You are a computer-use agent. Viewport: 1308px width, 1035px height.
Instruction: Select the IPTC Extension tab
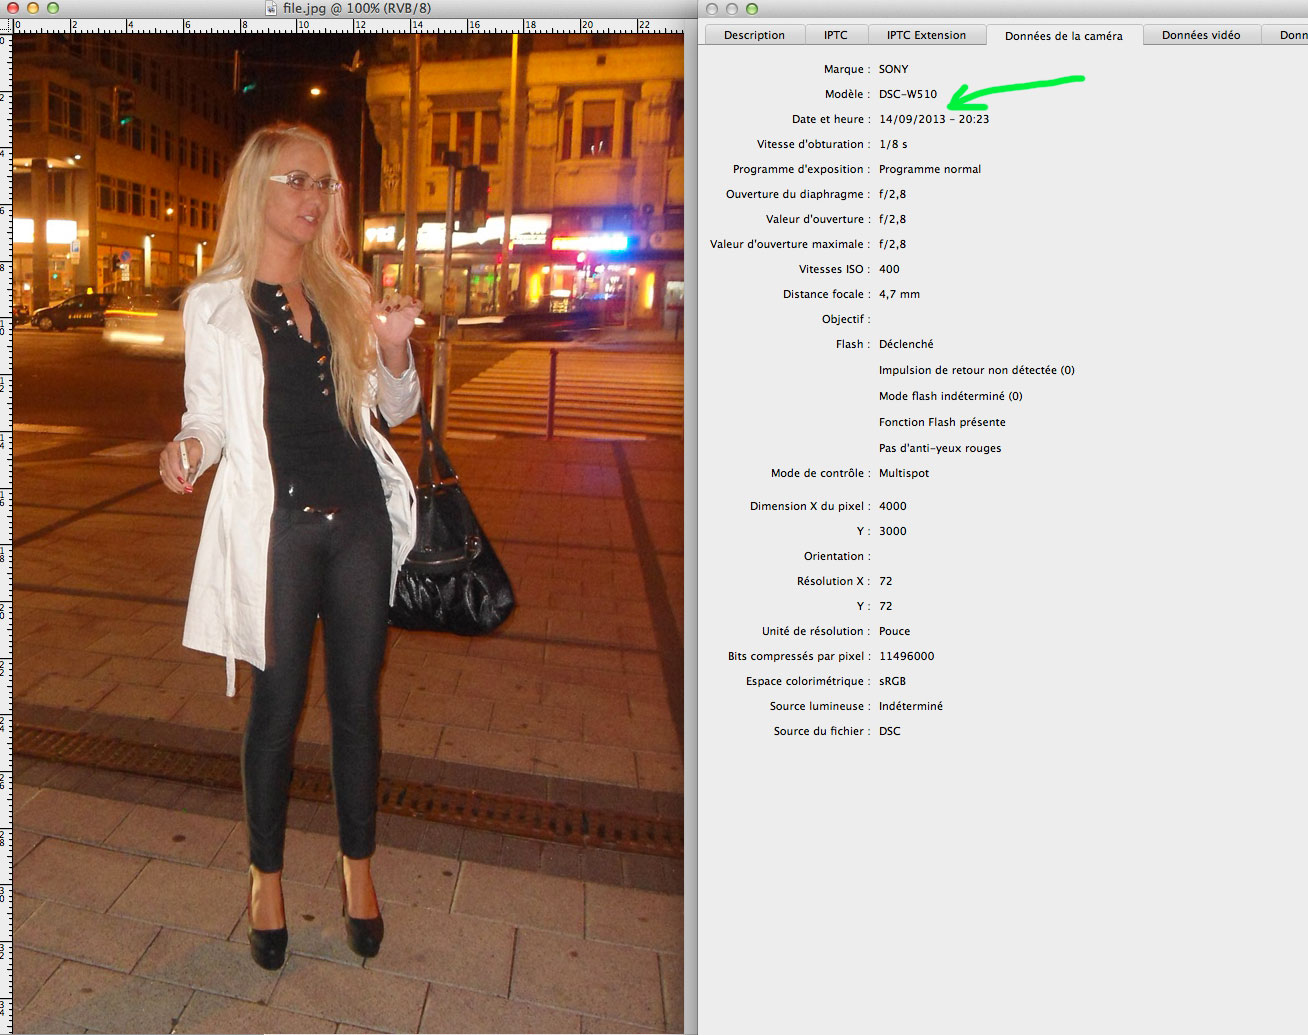[926, 35]
